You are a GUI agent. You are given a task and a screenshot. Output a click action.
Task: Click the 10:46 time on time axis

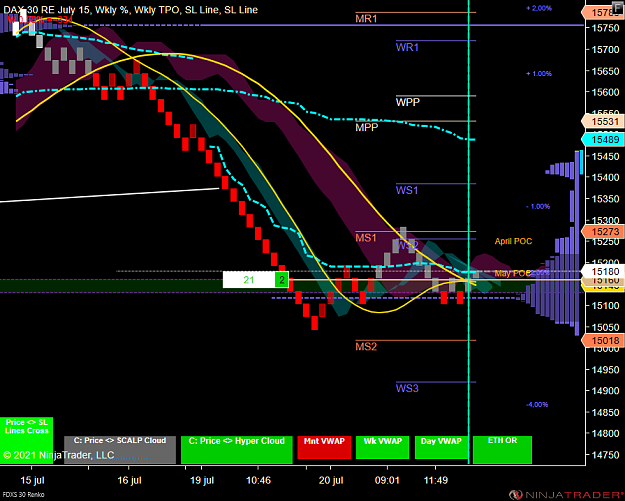(259, 480)
